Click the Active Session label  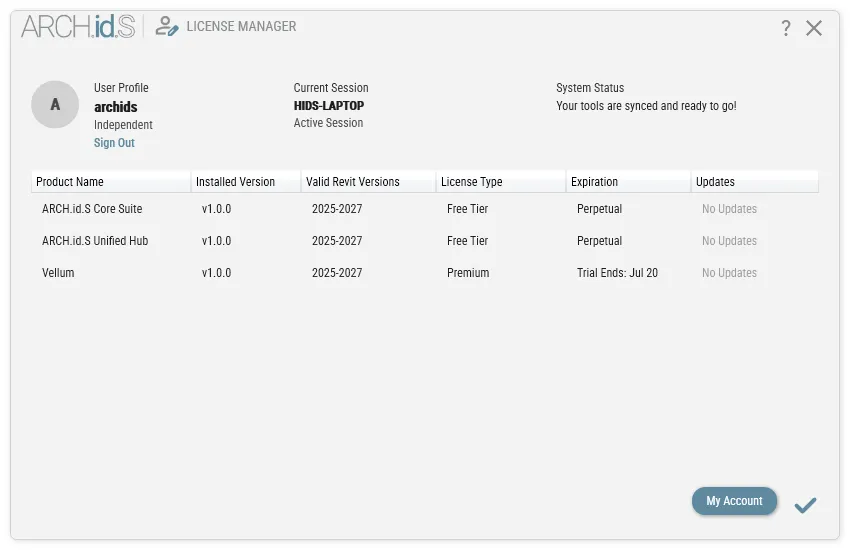(x=328, y=123)
